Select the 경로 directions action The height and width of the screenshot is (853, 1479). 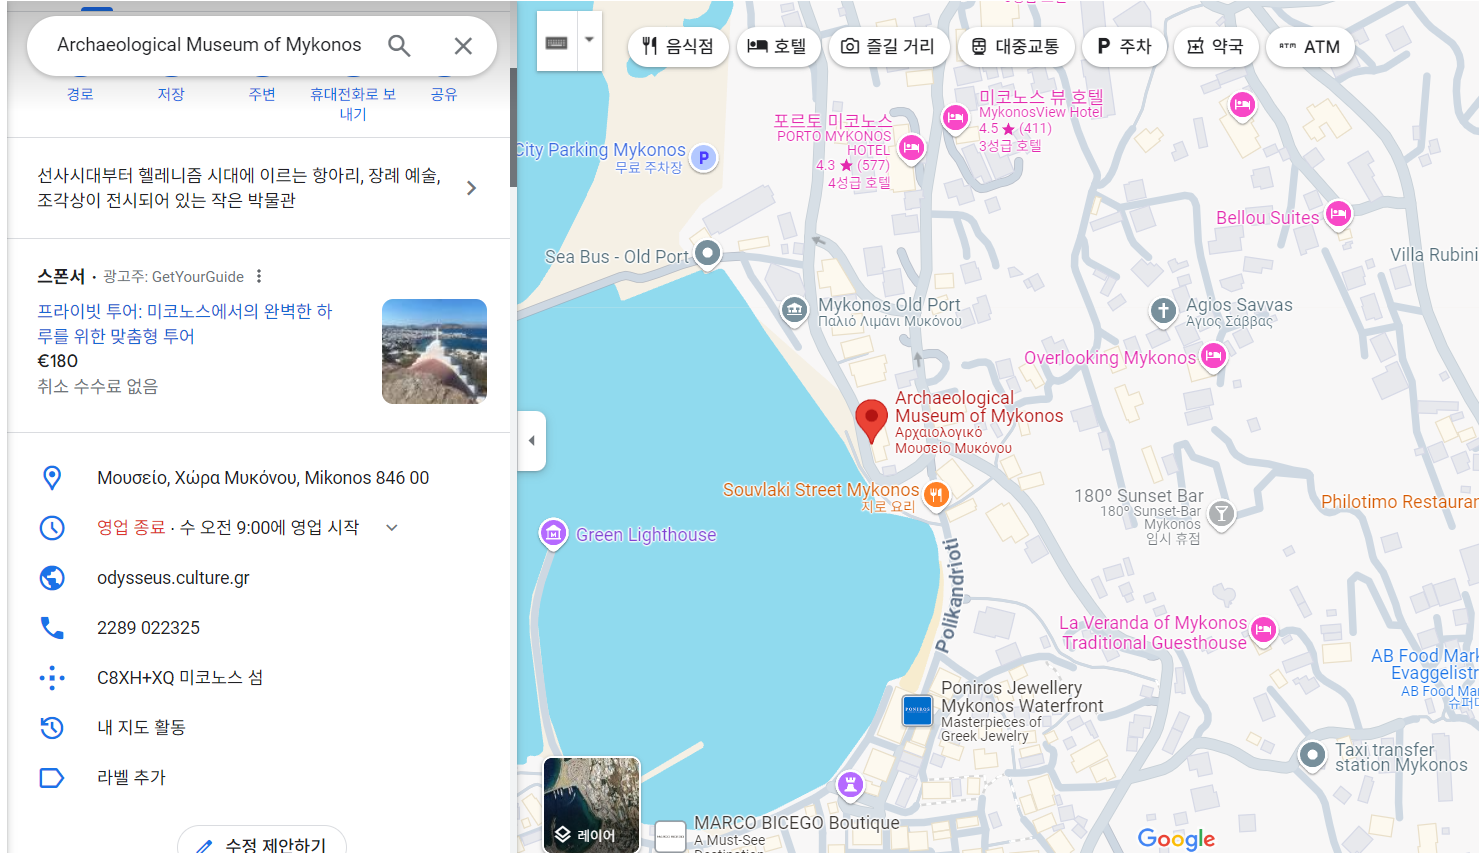click(x=80, y=94)
